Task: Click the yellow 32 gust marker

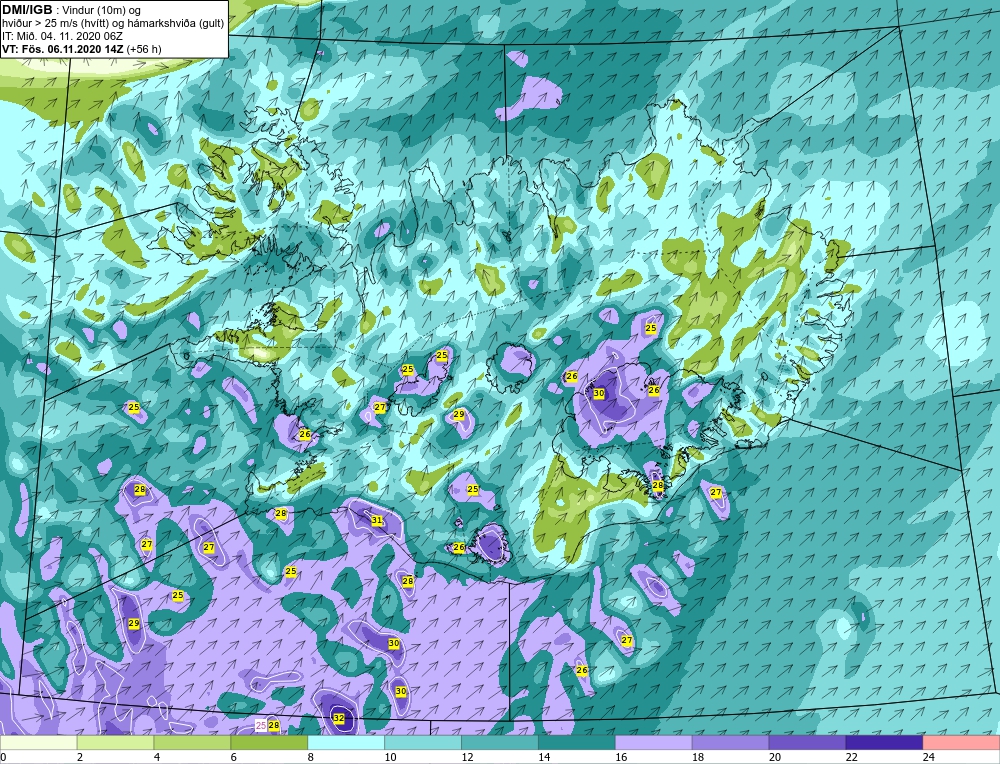Action: tap(339, 719)
